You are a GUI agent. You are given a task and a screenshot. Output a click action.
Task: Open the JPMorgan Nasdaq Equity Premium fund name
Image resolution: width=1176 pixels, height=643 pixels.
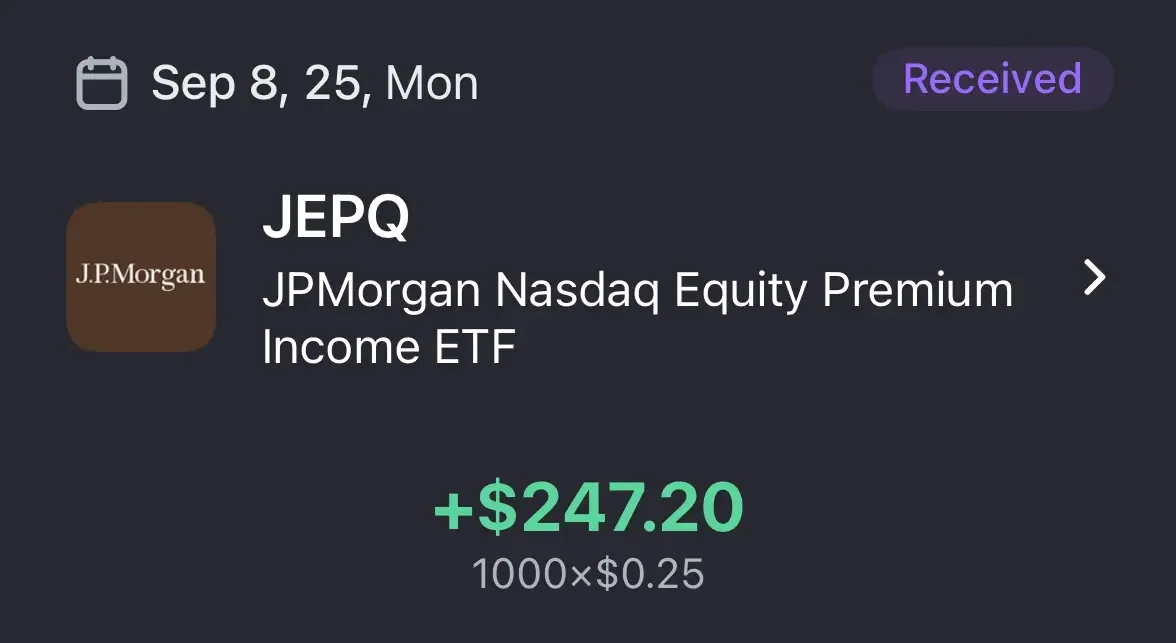click(x=637, y=292)
